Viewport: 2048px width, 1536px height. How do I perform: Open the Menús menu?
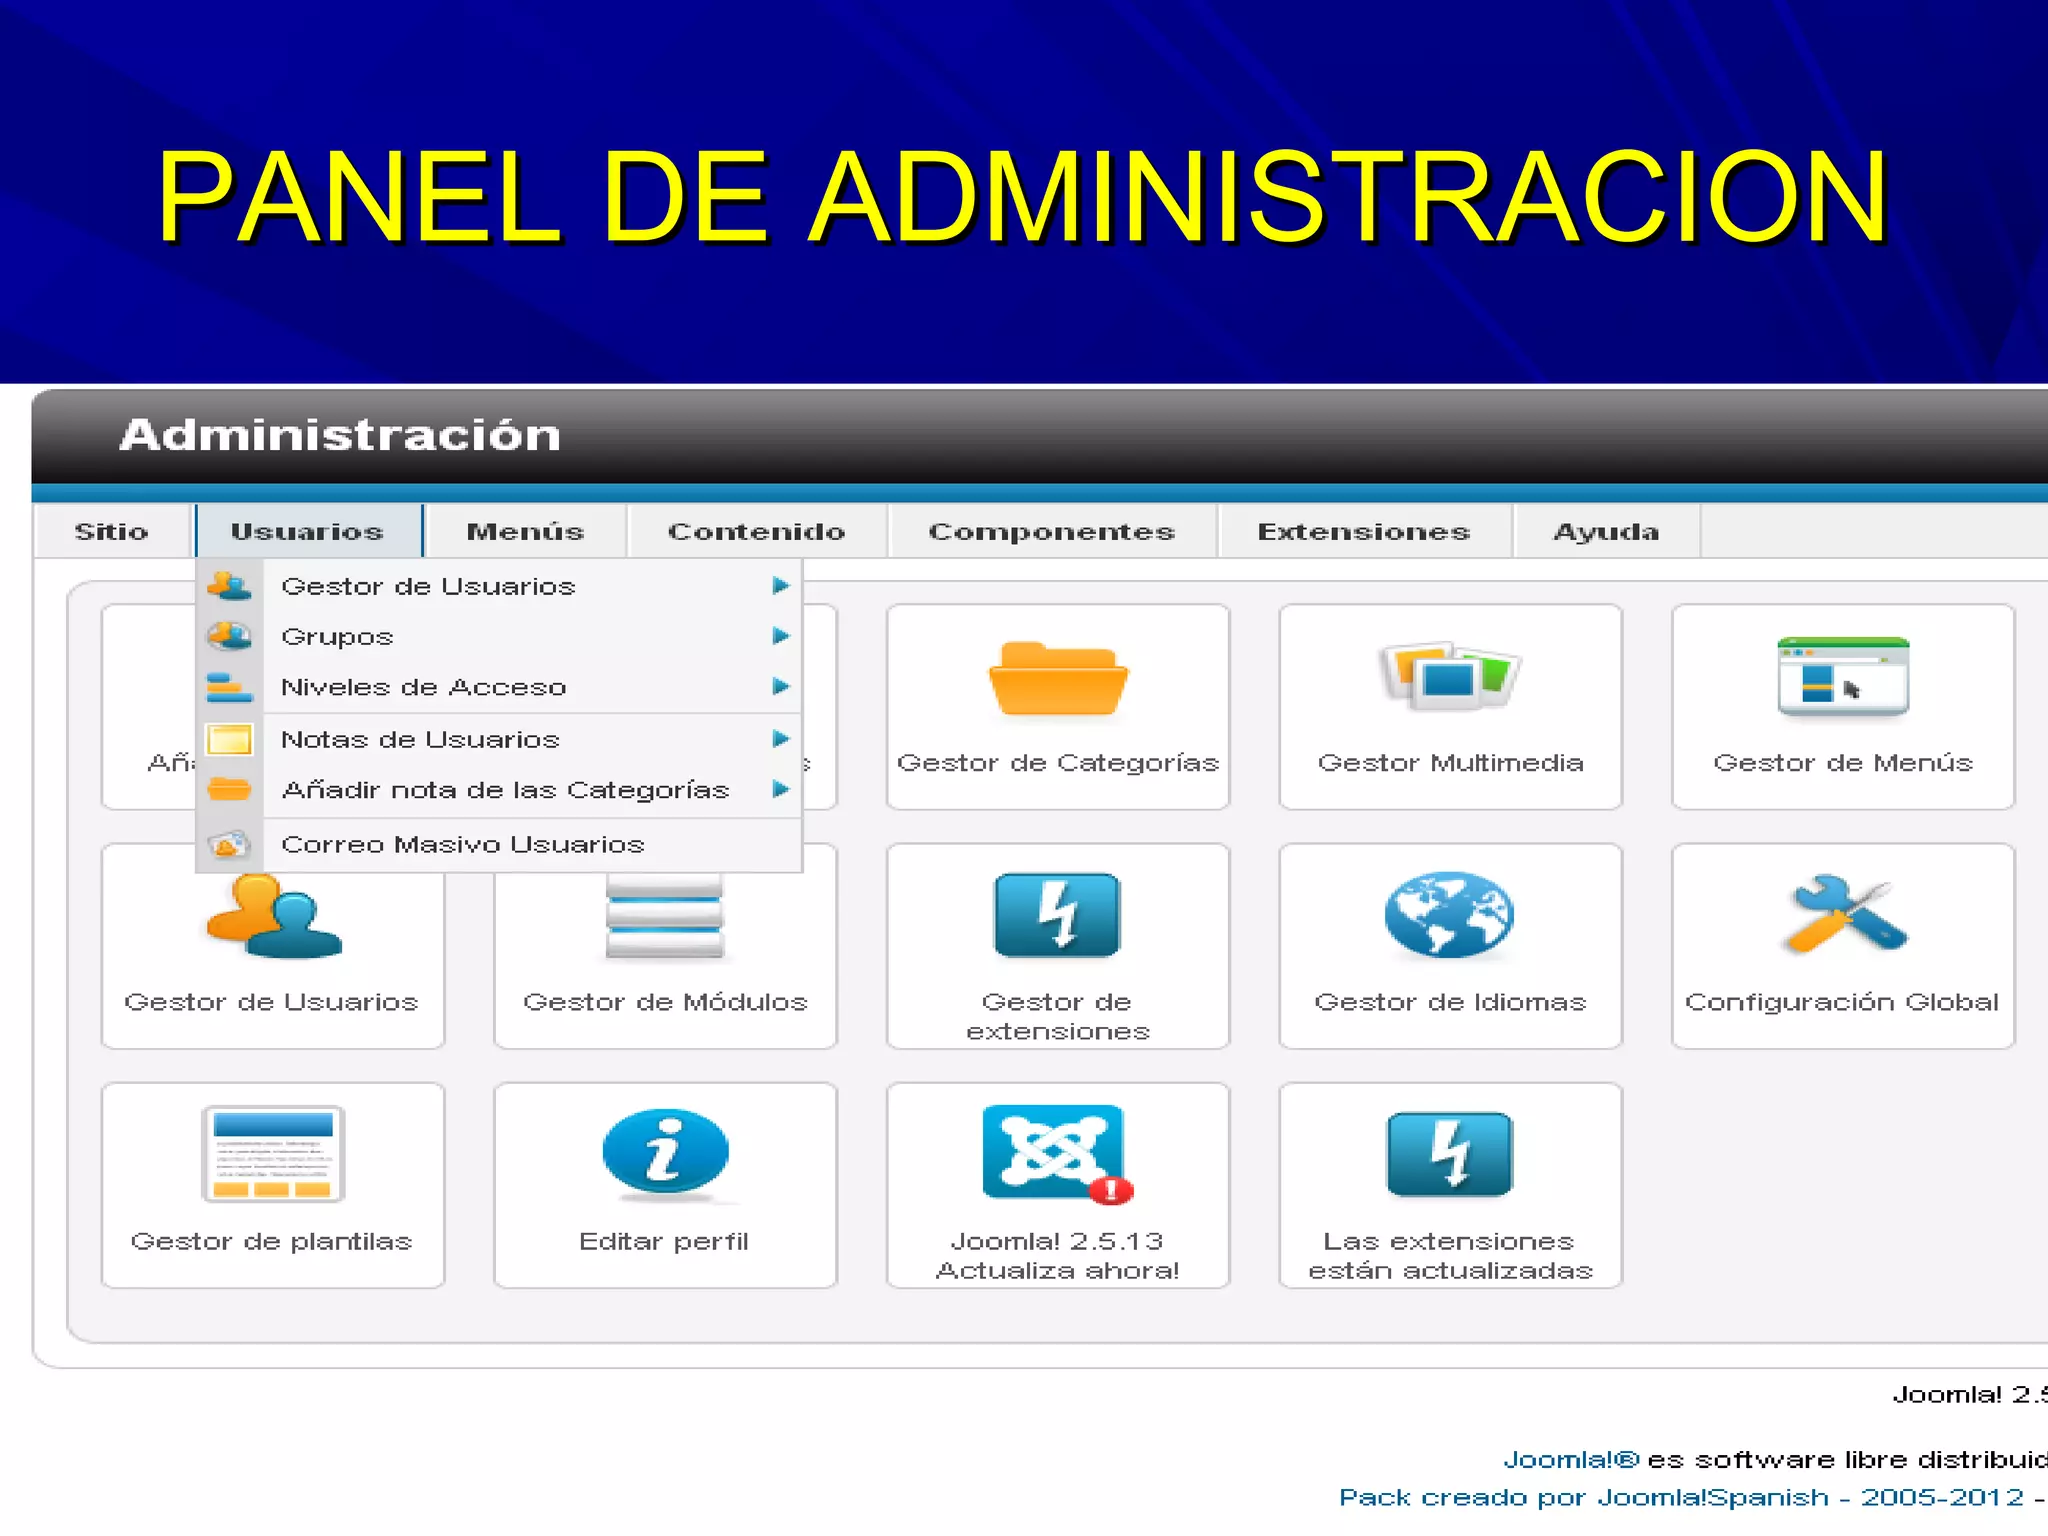(526, 531)
